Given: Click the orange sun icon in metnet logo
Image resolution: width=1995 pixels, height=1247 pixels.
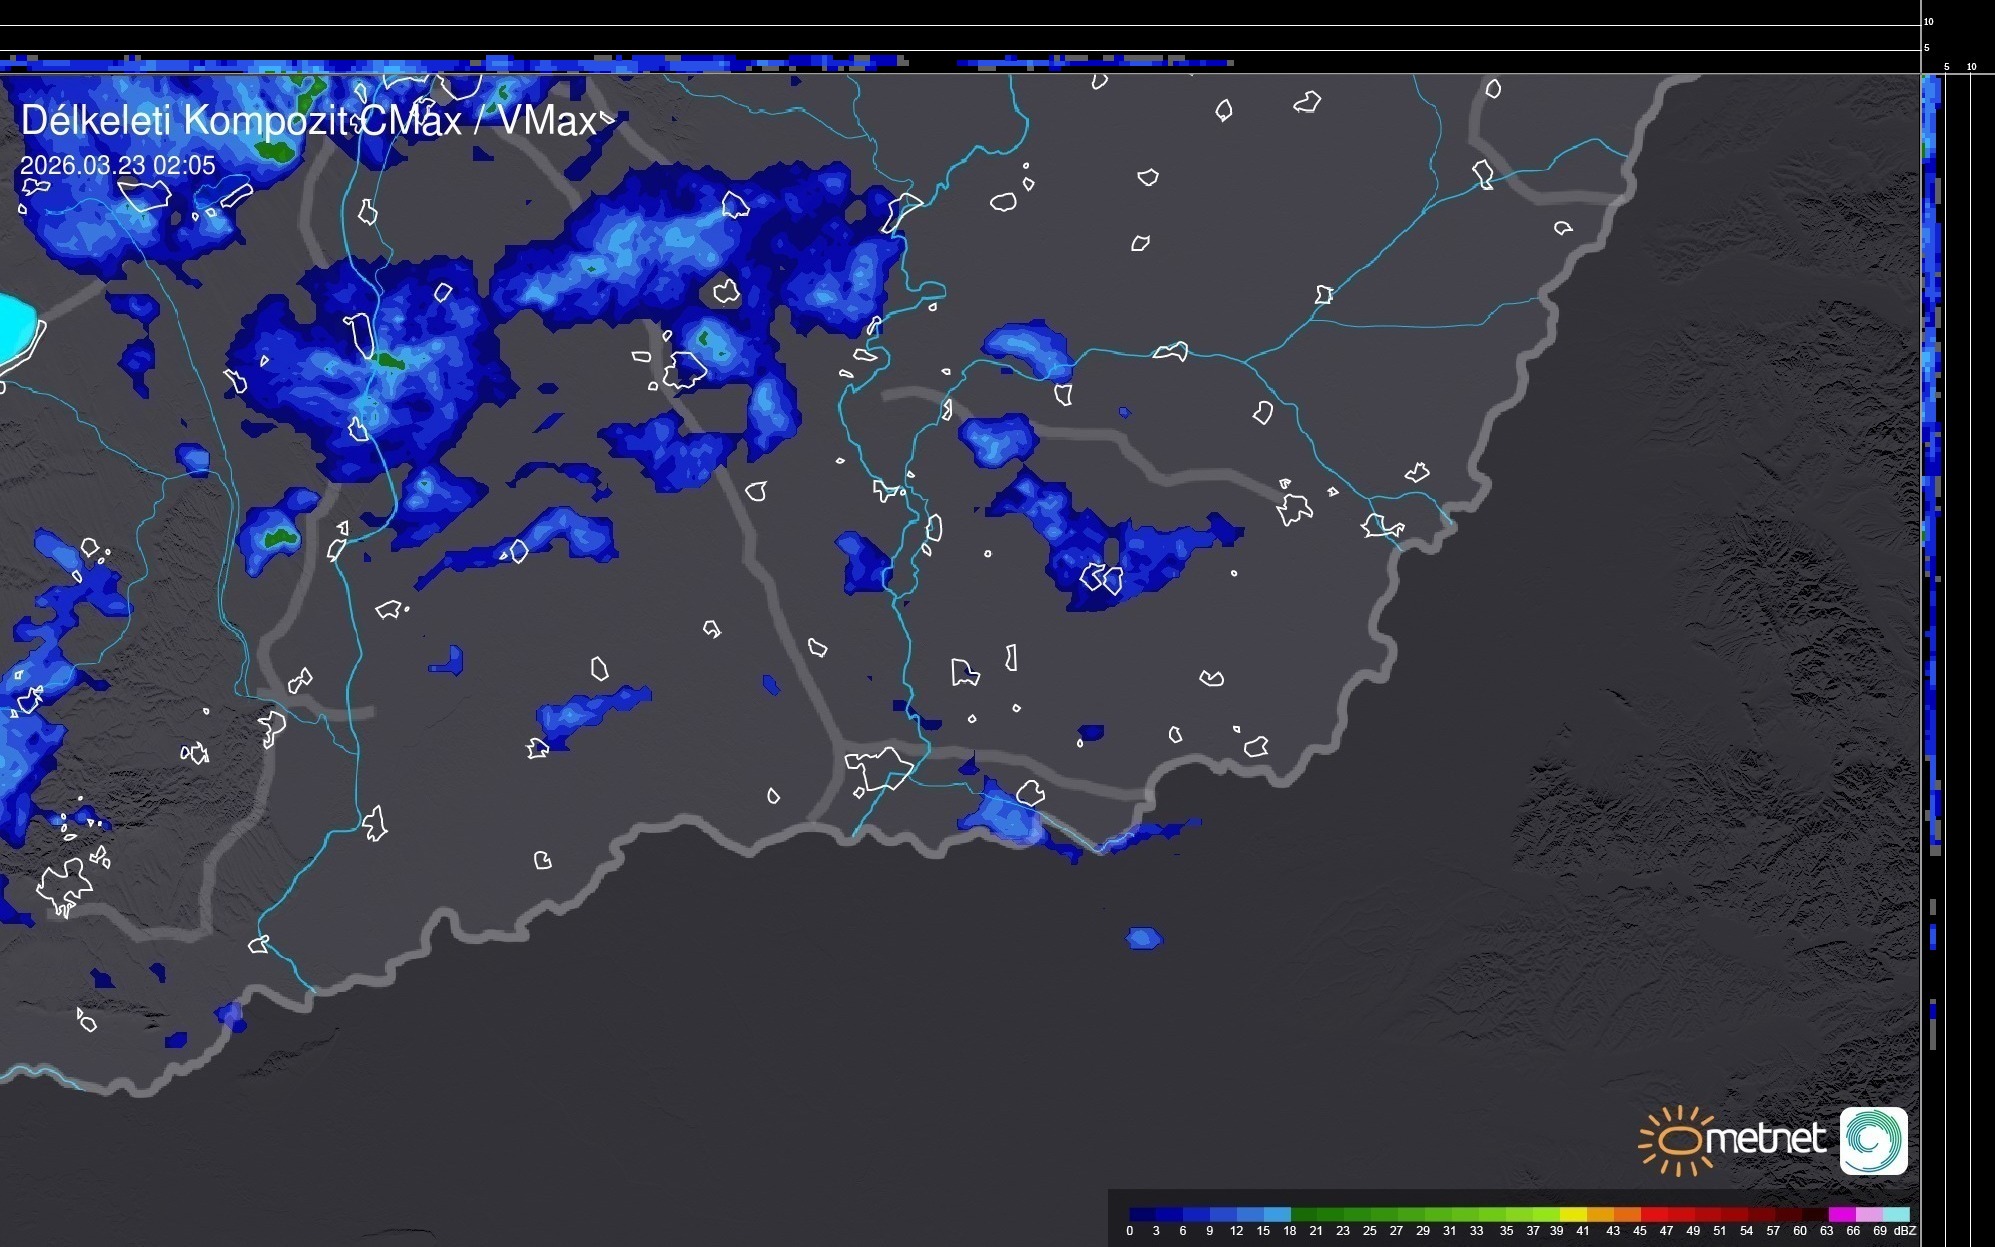Looking at the screenshot, I should (1676, 1140).
